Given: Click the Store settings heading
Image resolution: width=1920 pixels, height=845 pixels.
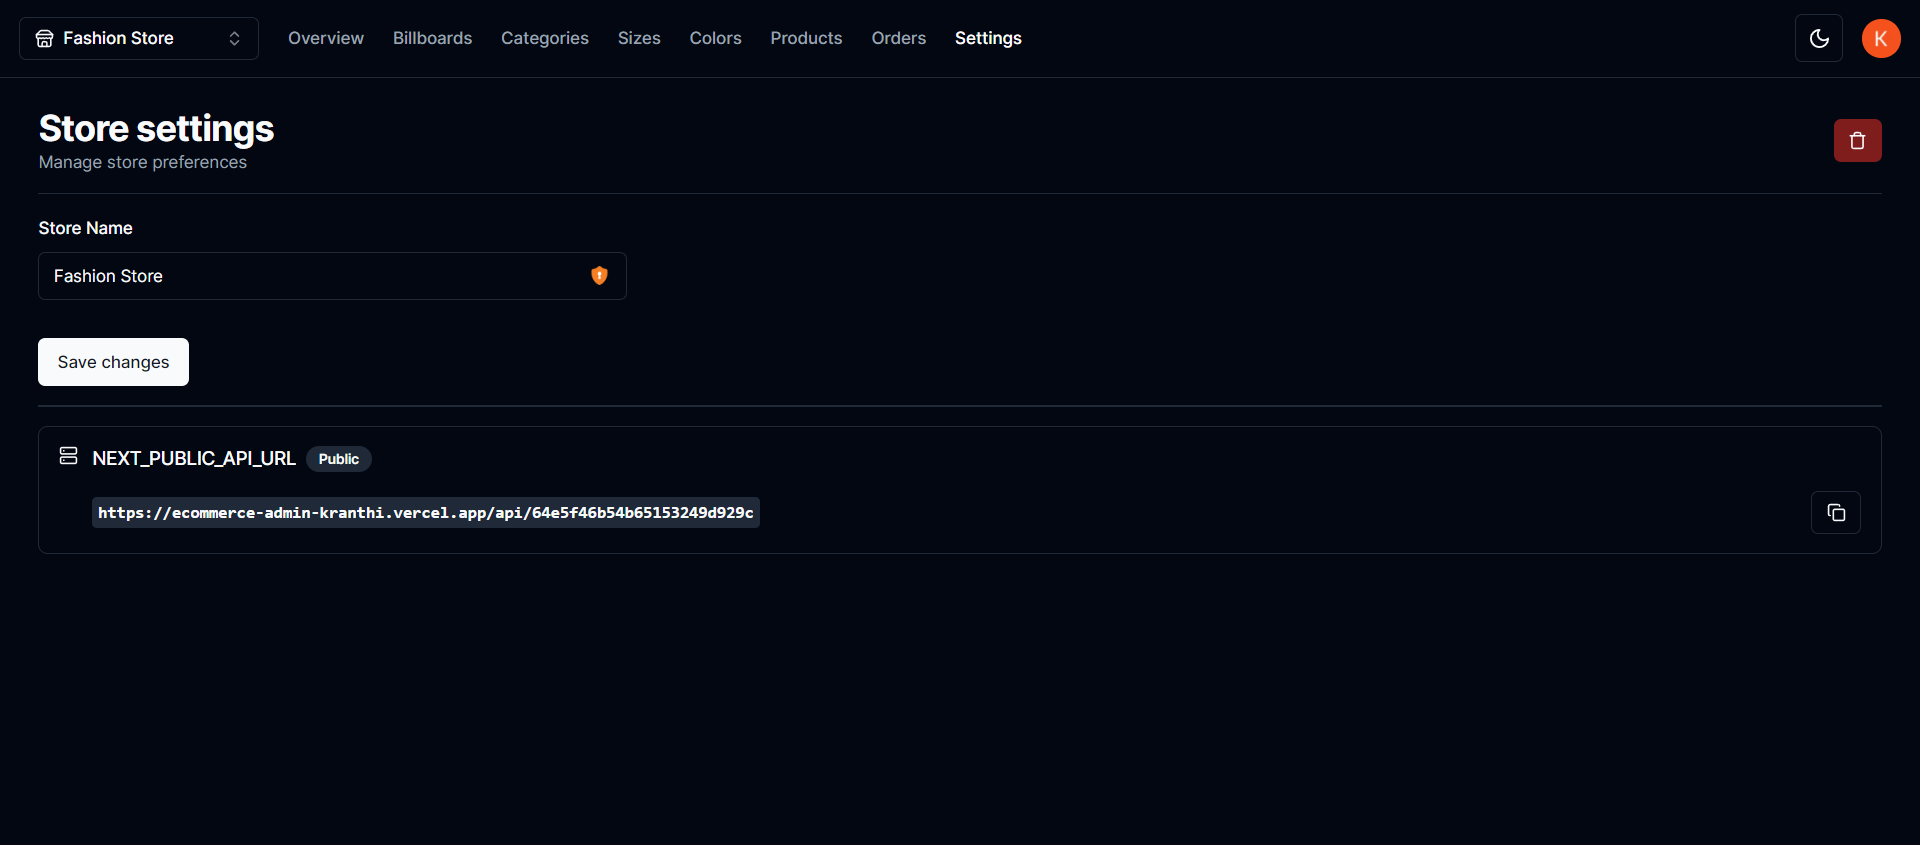Looking at the screenshot, I should point(156,129).
